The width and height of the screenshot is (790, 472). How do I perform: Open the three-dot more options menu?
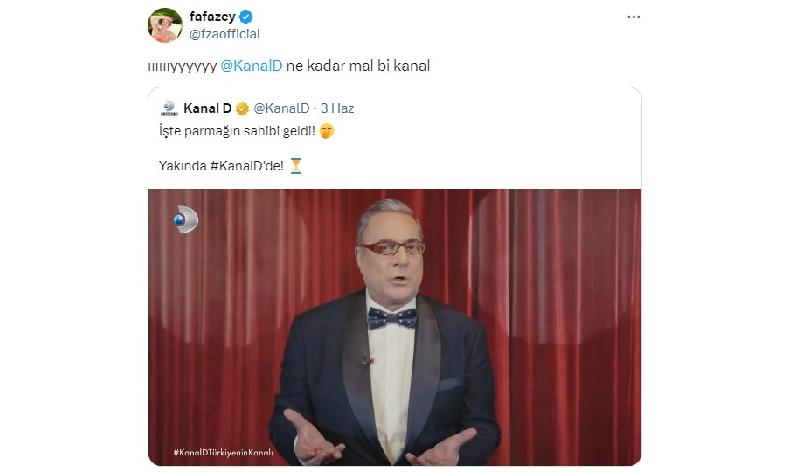tap(632, 18)
